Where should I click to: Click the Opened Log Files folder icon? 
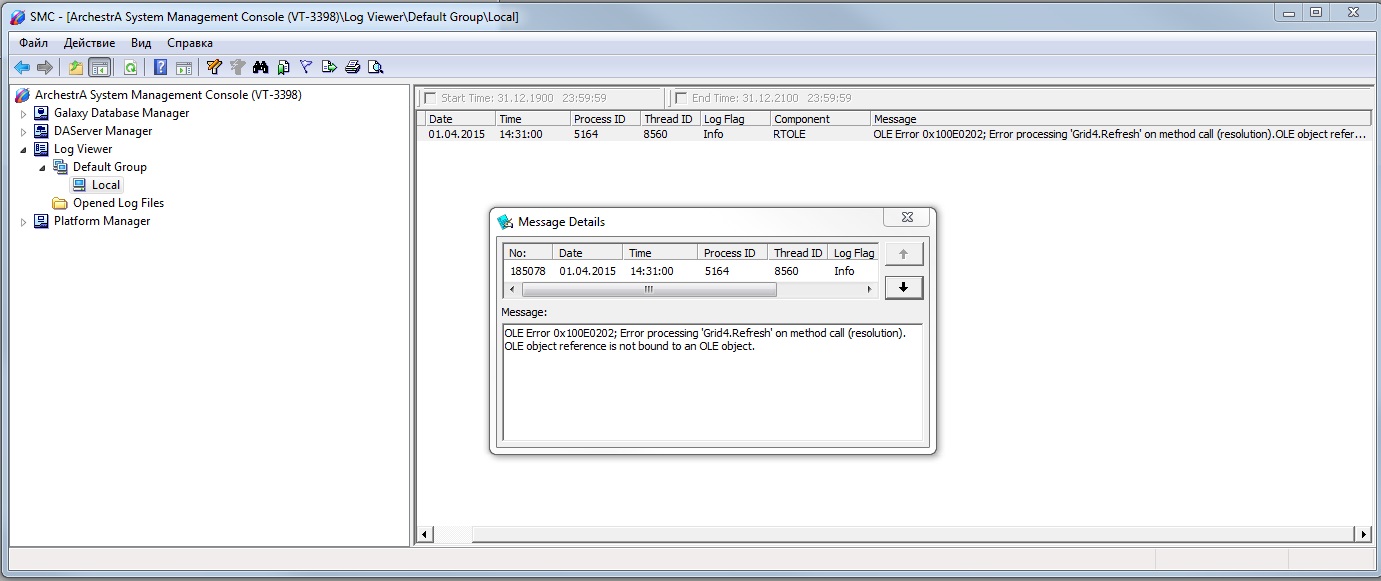click(x=60, y=203)
